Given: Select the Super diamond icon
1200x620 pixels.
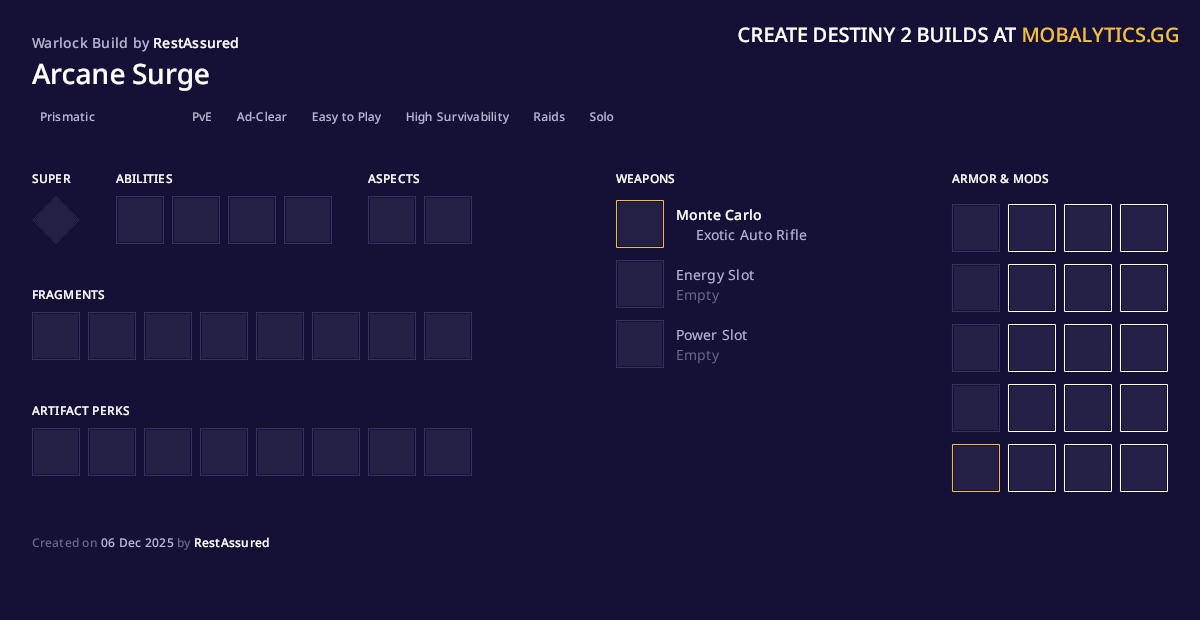Looking at the screenshot, I should pyautogui.click(x=56, y=220).
